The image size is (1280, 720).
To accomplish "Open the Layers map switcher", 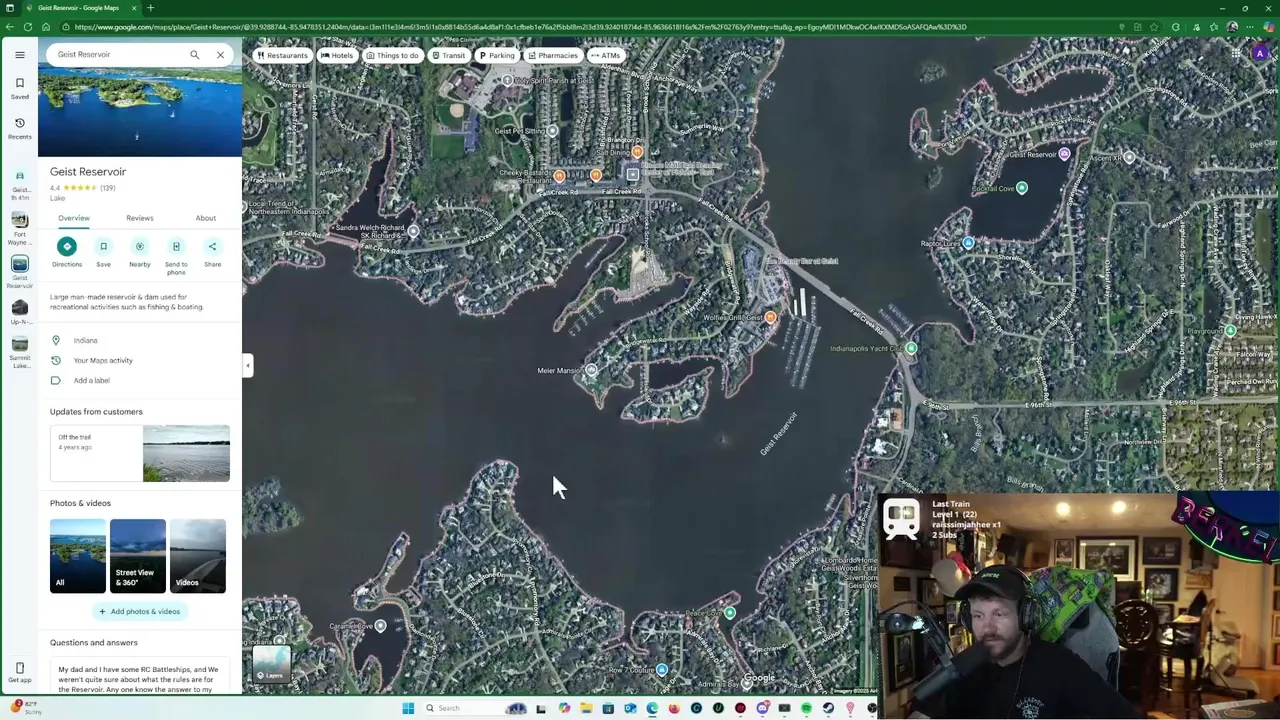I will pyautogui.click(x=271, y=664).
